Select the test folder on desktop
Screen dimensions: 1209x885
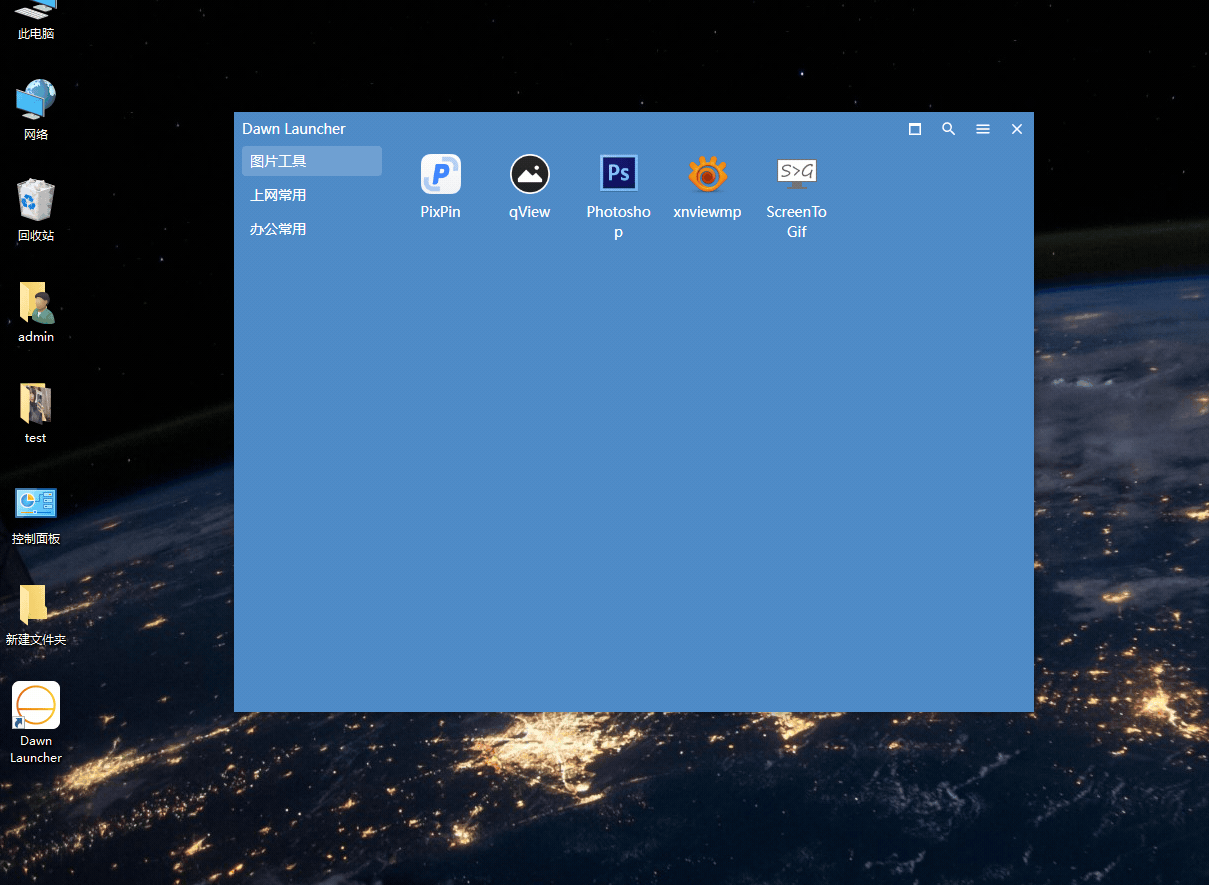36,403
